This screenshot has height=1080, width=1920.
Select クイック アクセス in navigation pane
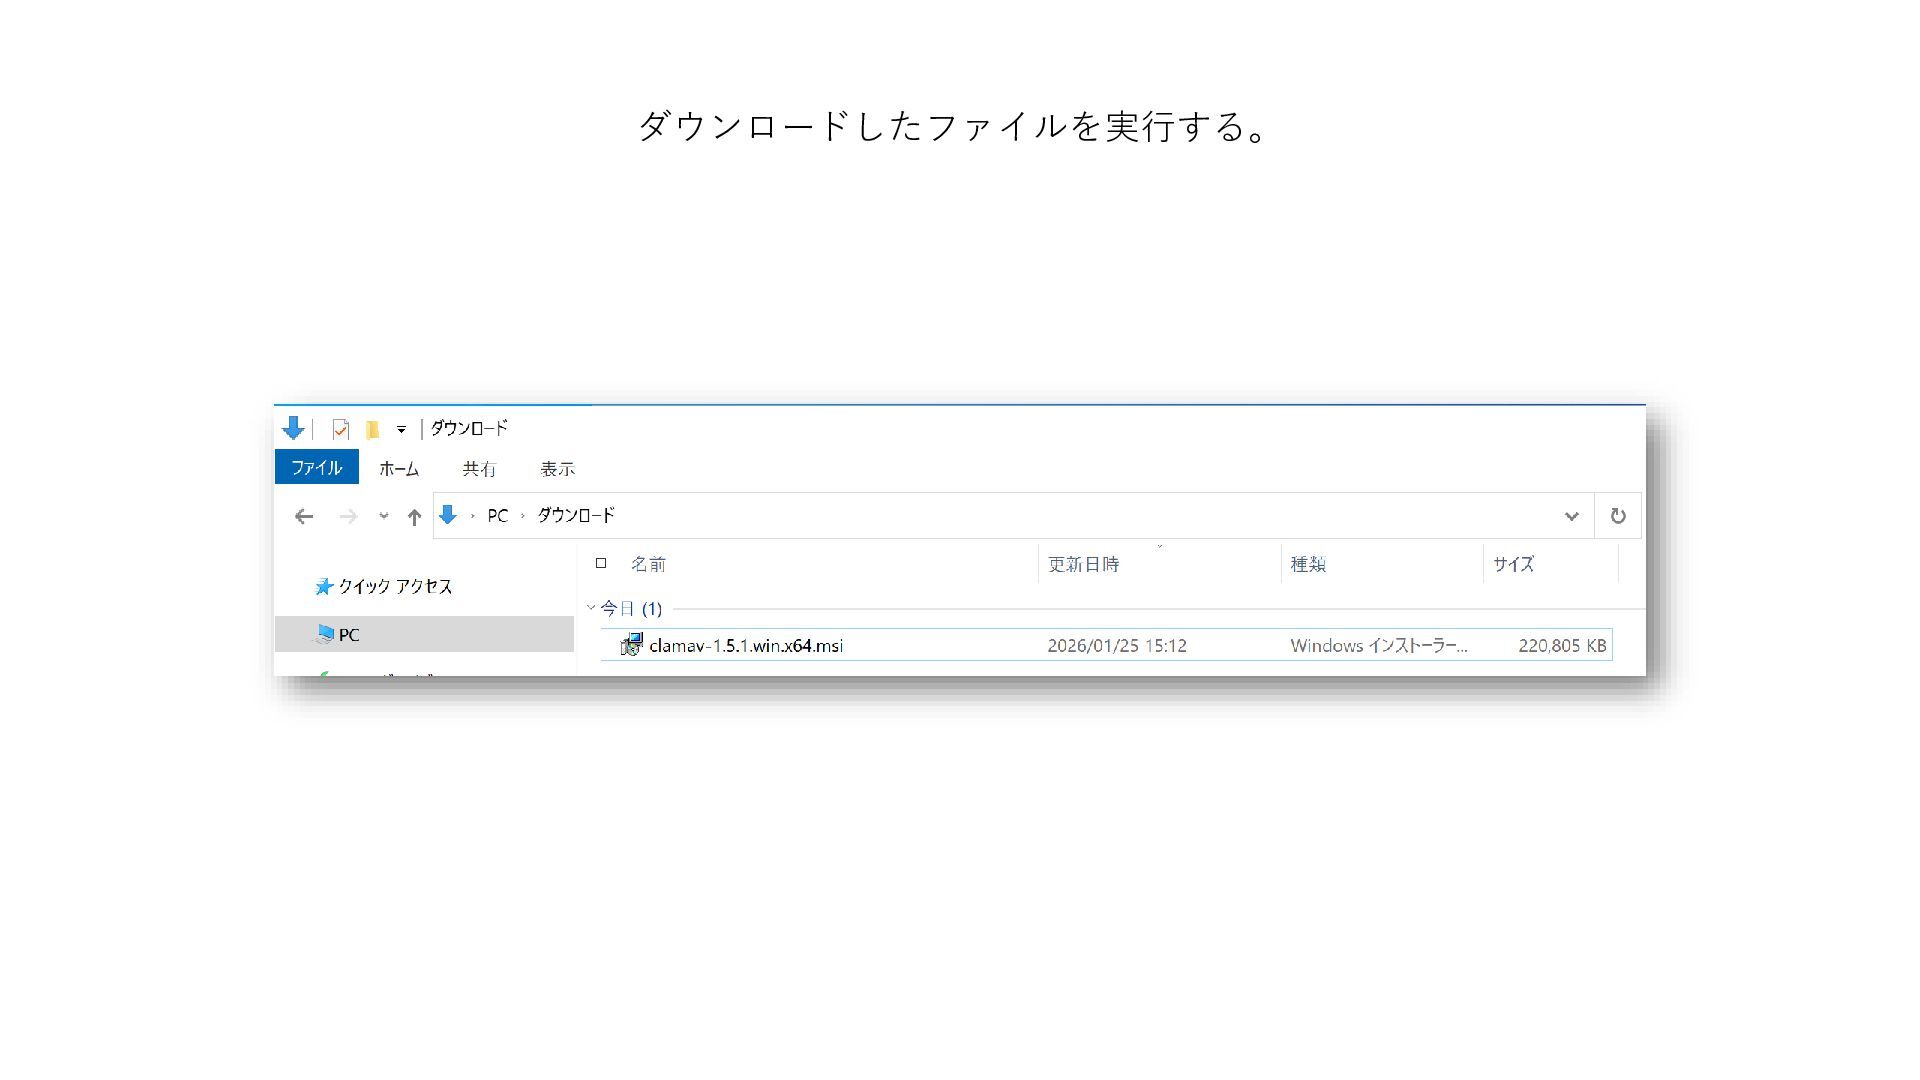tap(394, 586)
